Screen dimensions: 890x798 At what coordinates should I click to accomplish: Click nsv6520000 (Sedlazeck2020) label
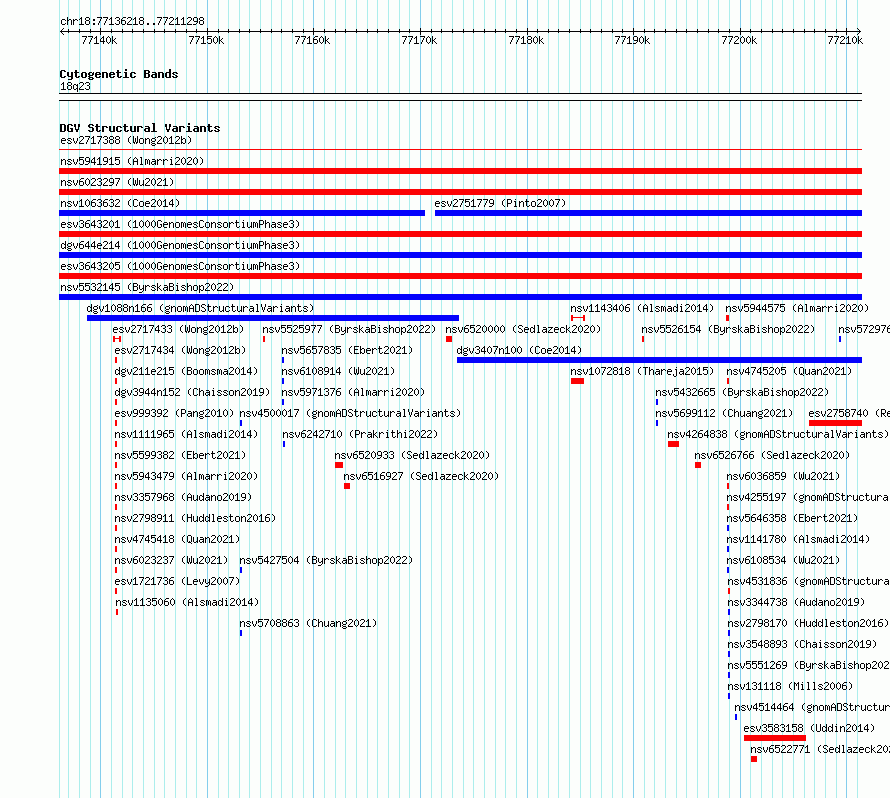[x=523, y=329]
